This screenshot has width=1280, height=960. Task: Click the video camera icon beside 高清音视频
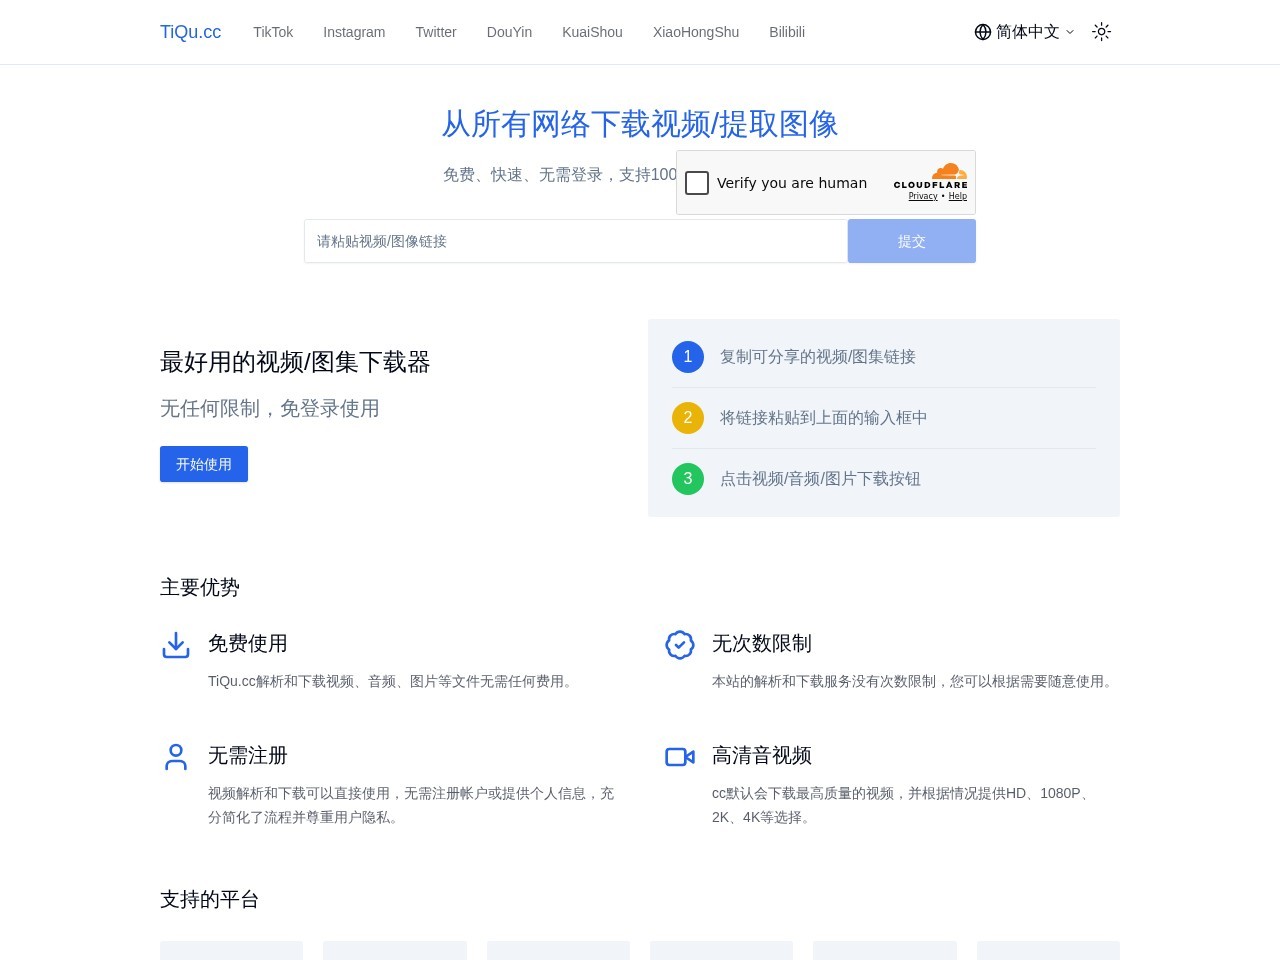point(680,757)
